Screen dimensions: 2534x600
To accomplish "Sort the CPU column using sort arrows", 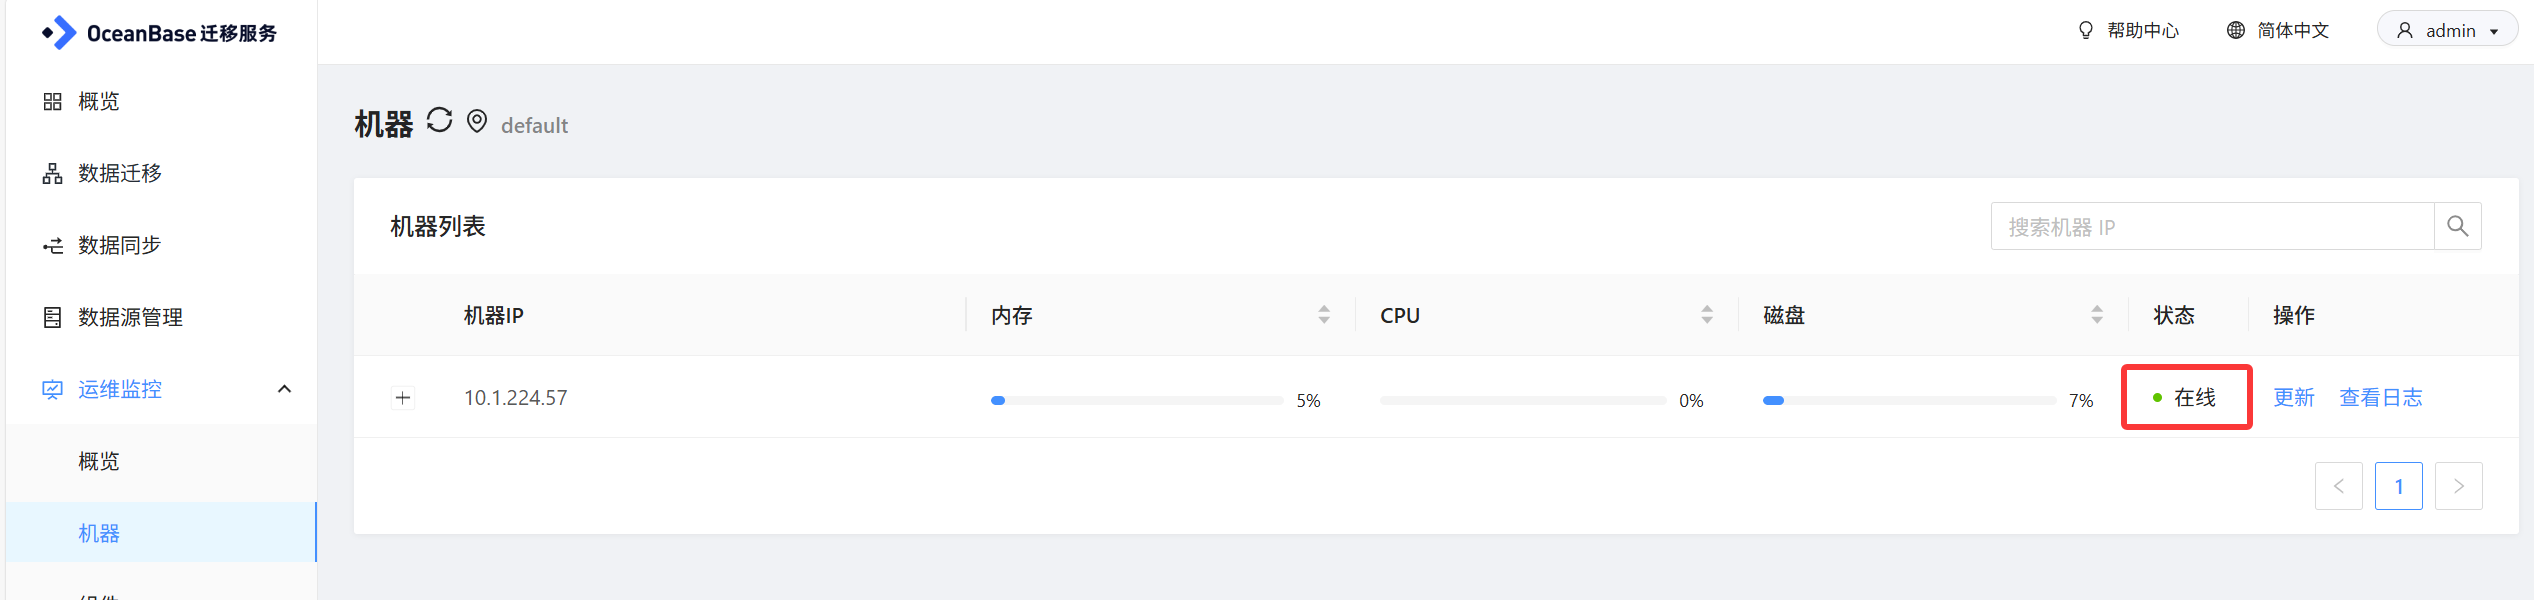I will [1707, 315].
